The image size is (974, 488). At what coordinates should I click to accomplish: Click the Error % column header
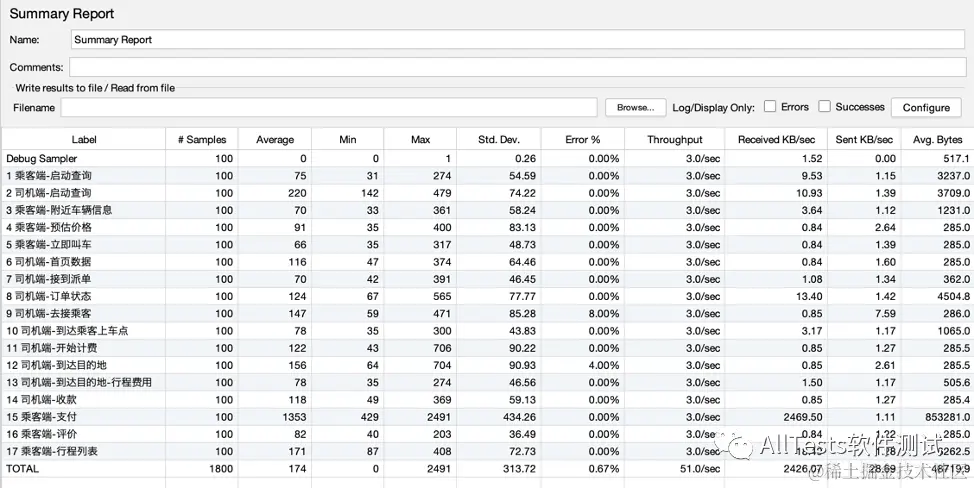pyautogui.click(x=583, y=140)
